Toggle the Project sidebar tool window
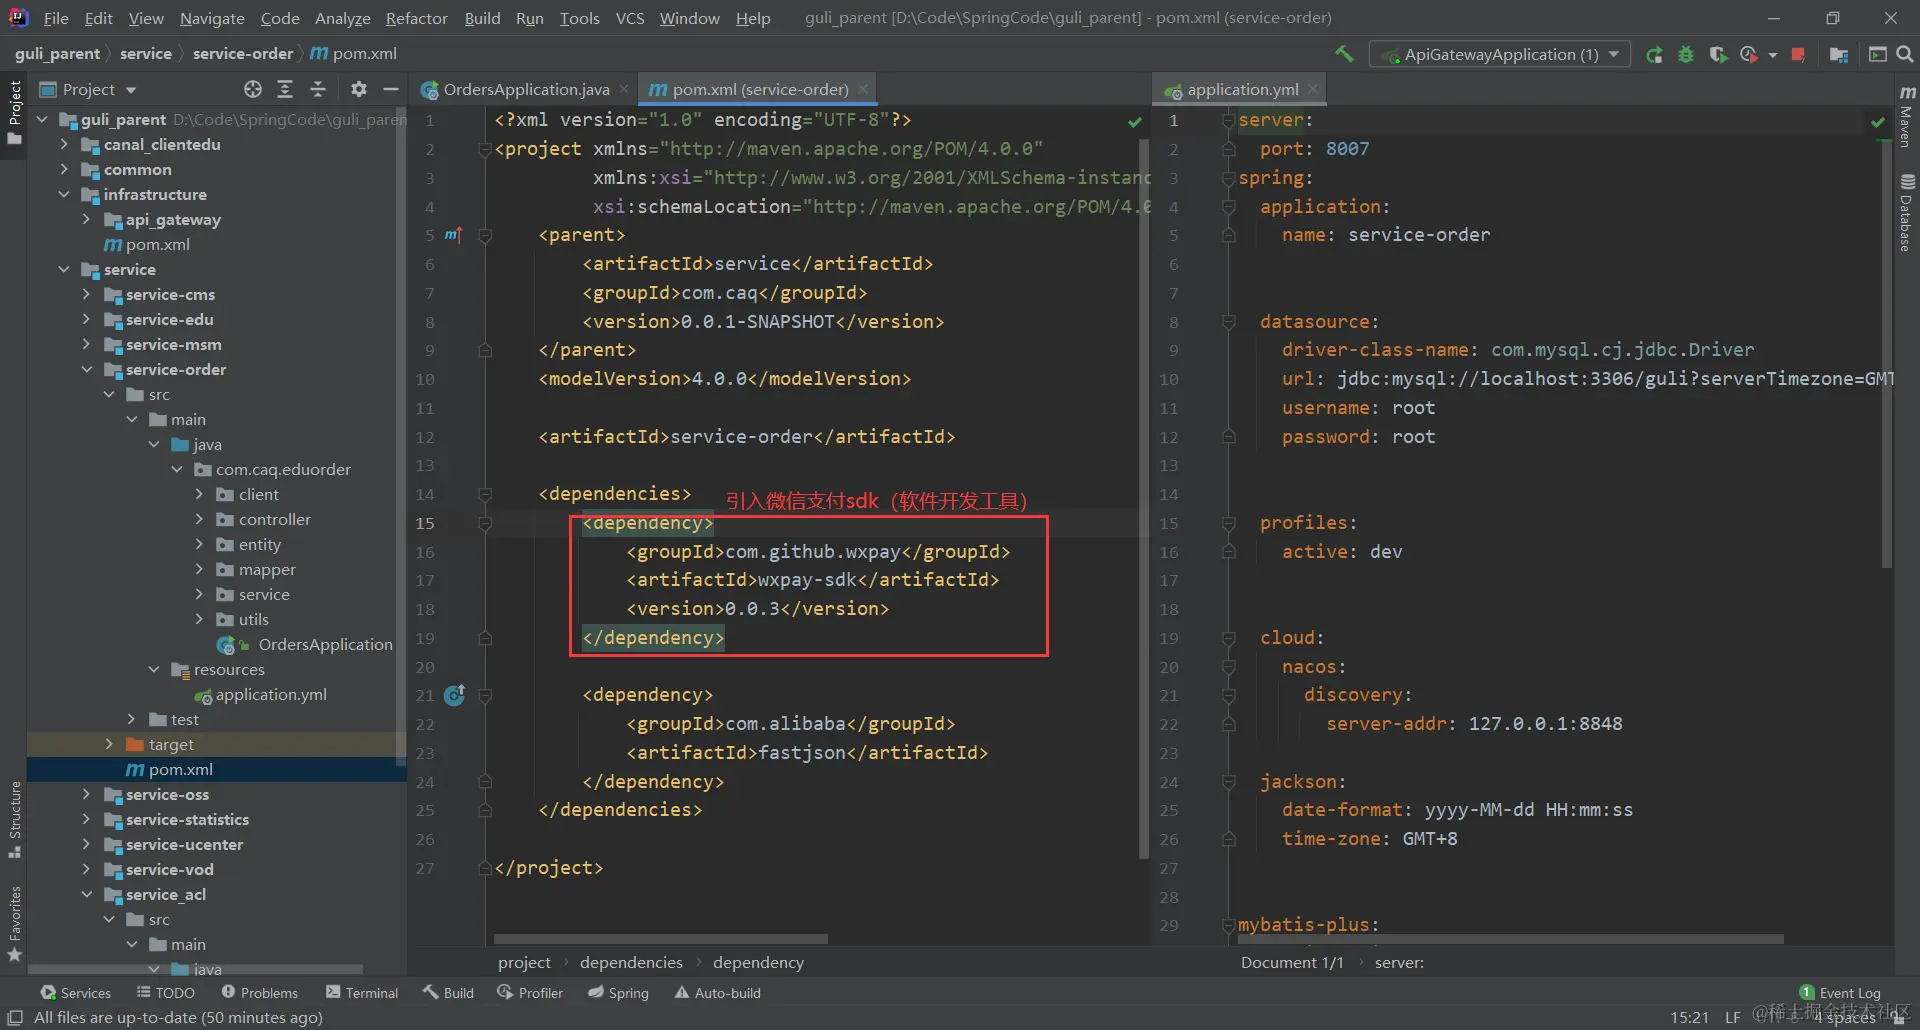The height and width of the screenshot is (1030, 1920). pos(14,112)
